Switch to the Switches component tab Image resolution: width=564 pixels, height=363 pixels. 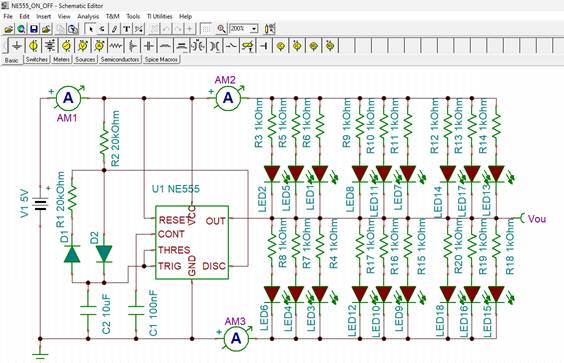pos(37,59)
